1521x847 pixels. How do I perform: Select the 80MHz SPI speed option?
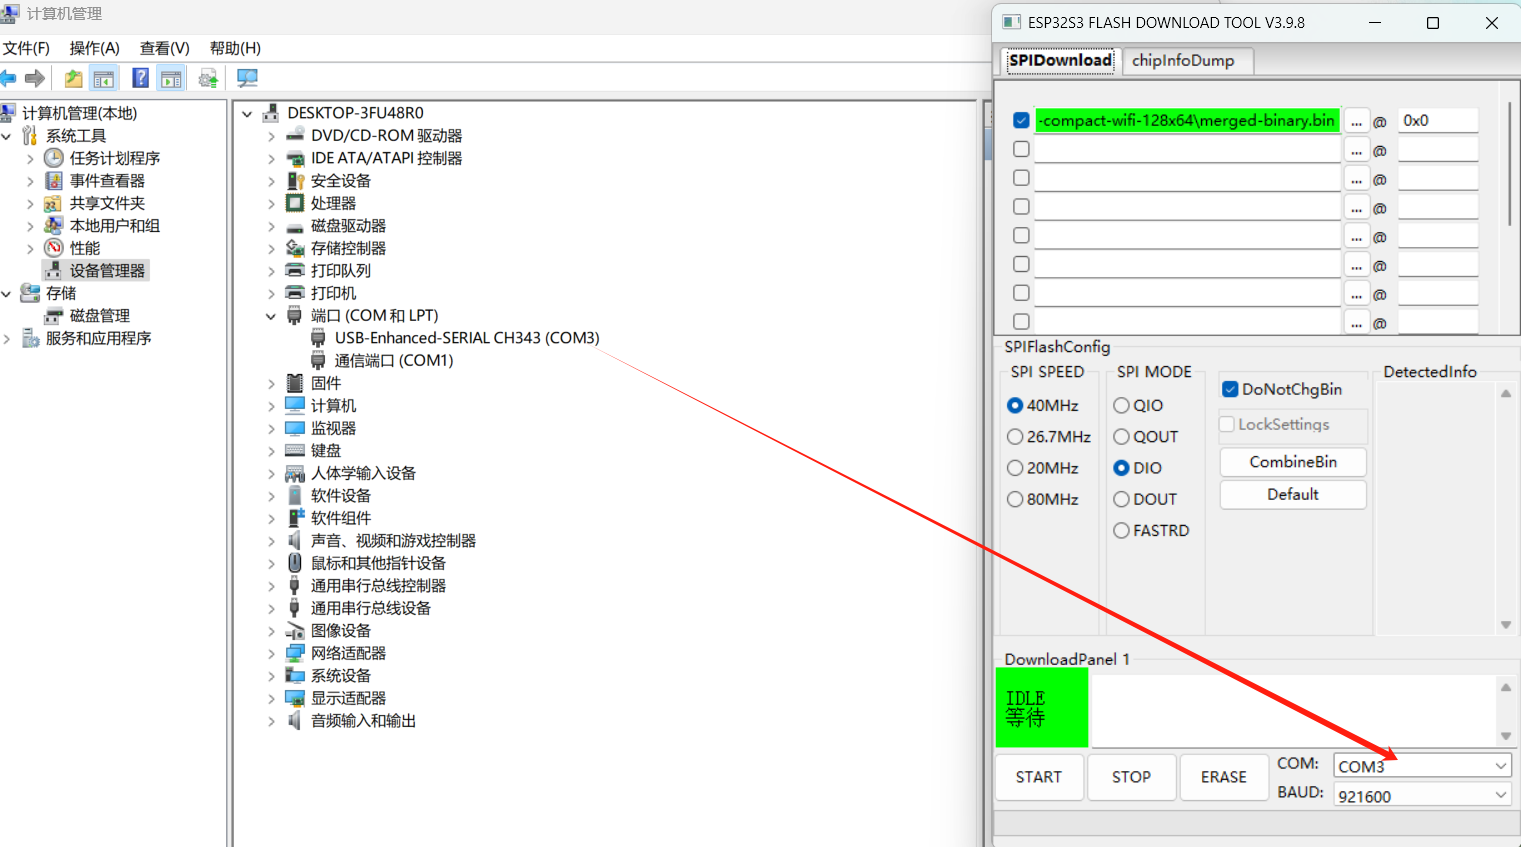tap(1015, 499)
